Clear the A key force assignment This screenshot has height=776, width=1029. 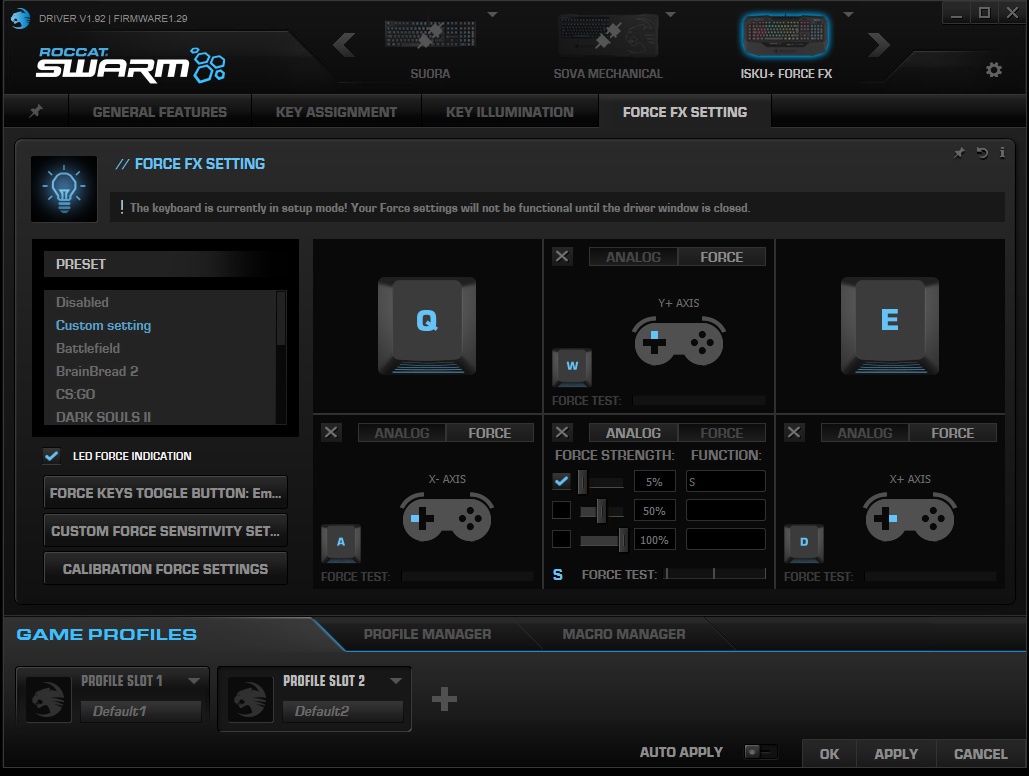click(331, 432)
